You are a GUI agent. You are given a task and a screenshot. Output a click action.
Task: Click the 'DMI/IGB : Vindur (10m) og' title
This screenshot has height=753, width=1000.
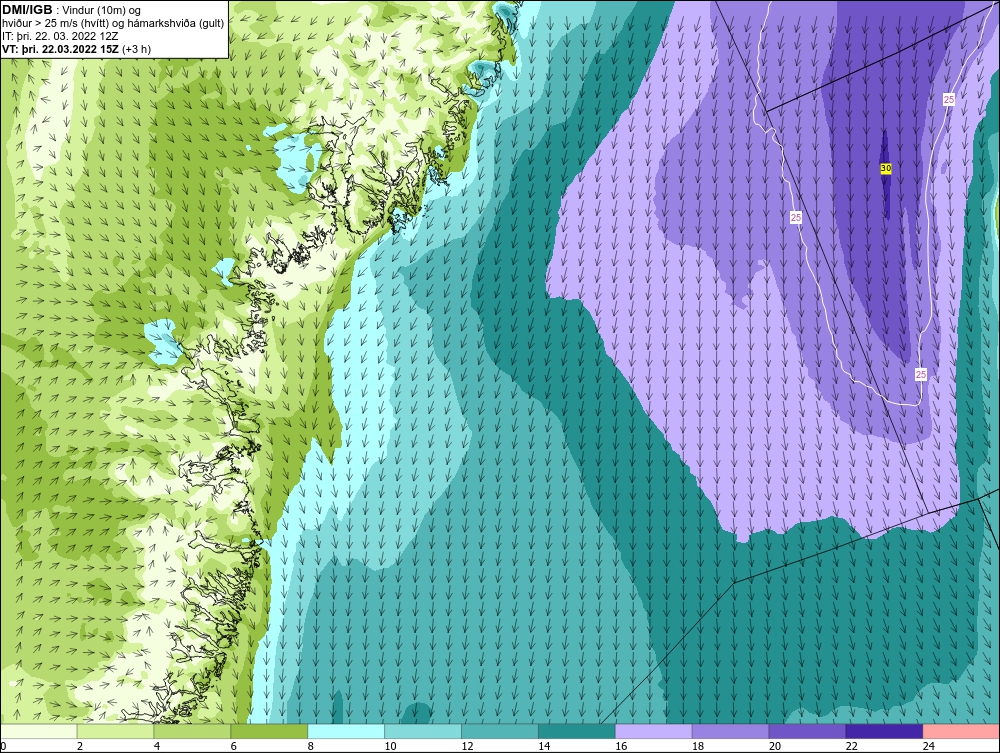[72, 10]
